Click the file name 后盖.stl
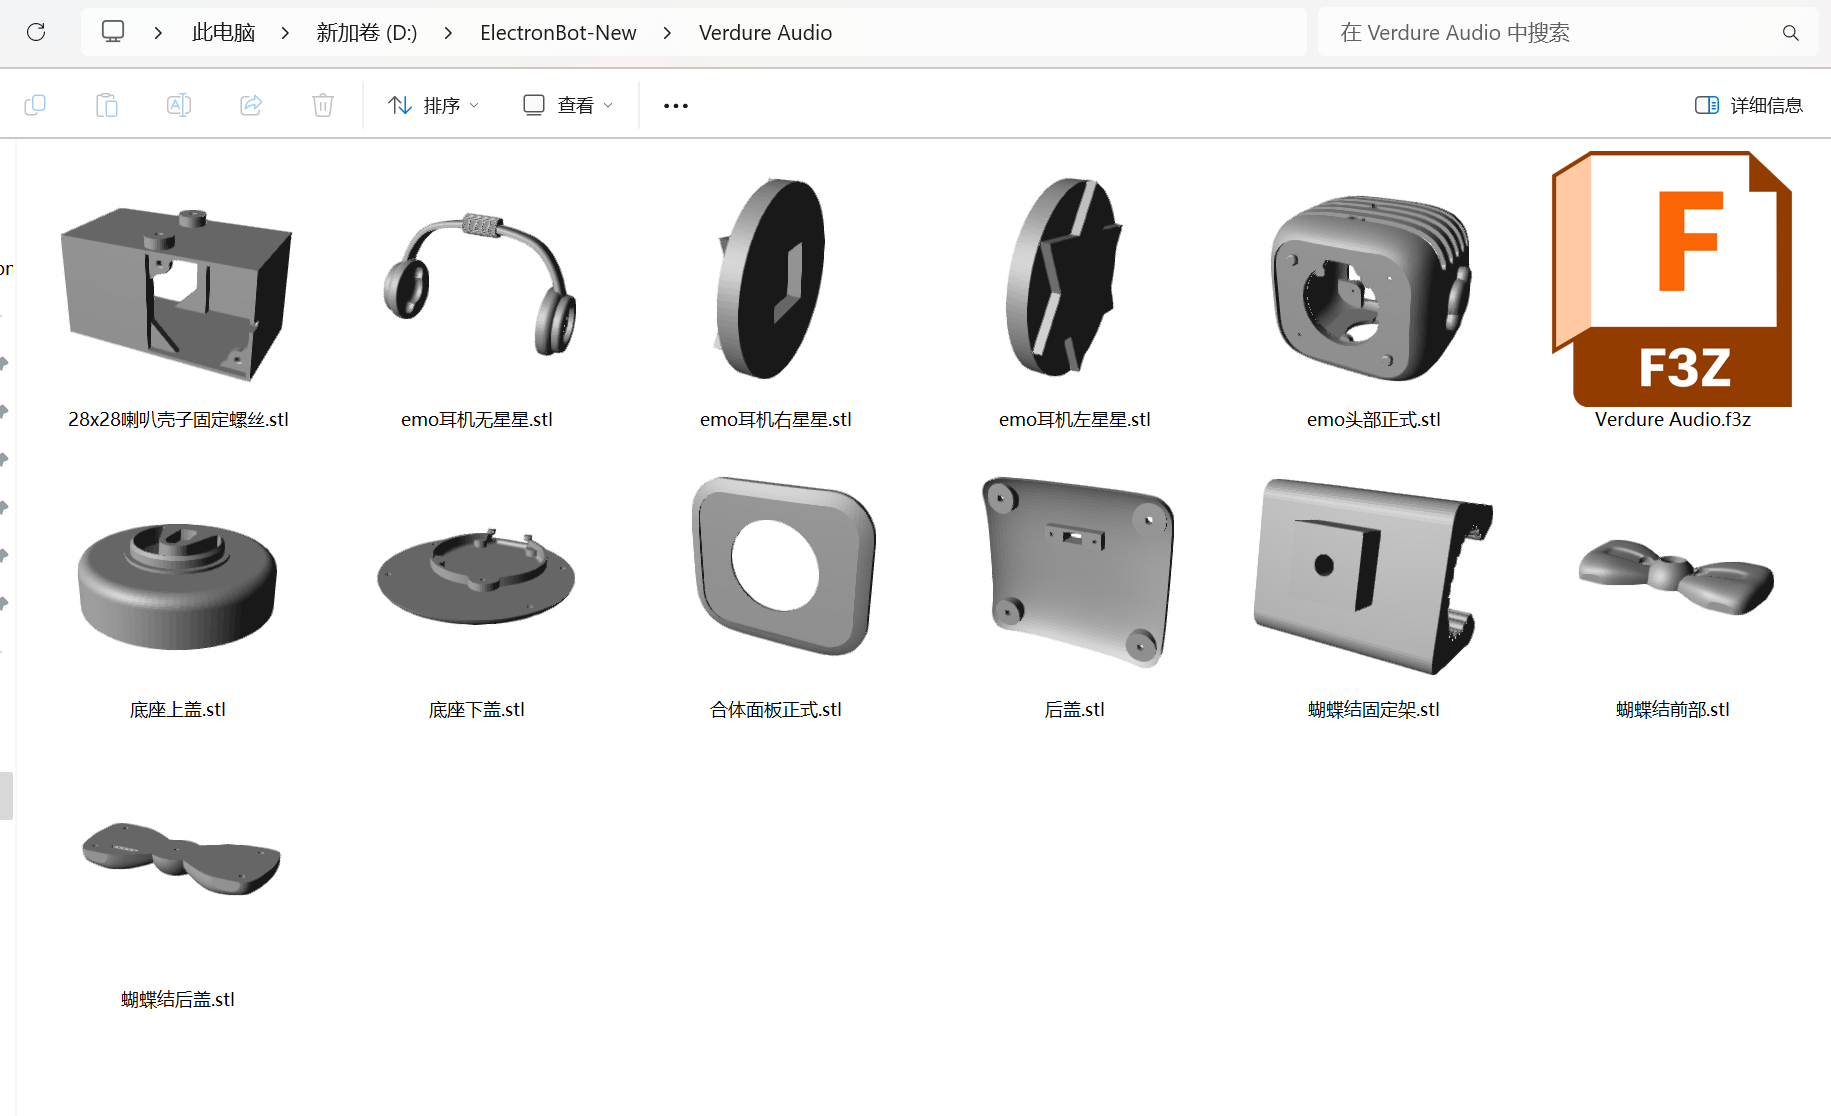The image size is (1831, 1116). point(1075,710)
